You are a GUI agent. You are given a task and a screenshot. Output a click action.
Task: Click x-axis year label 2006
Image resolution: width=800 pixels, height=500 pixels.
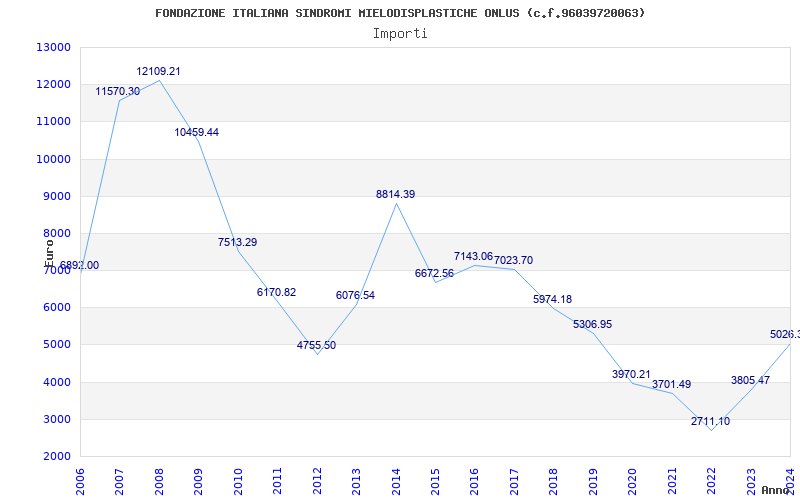(80, 482)
